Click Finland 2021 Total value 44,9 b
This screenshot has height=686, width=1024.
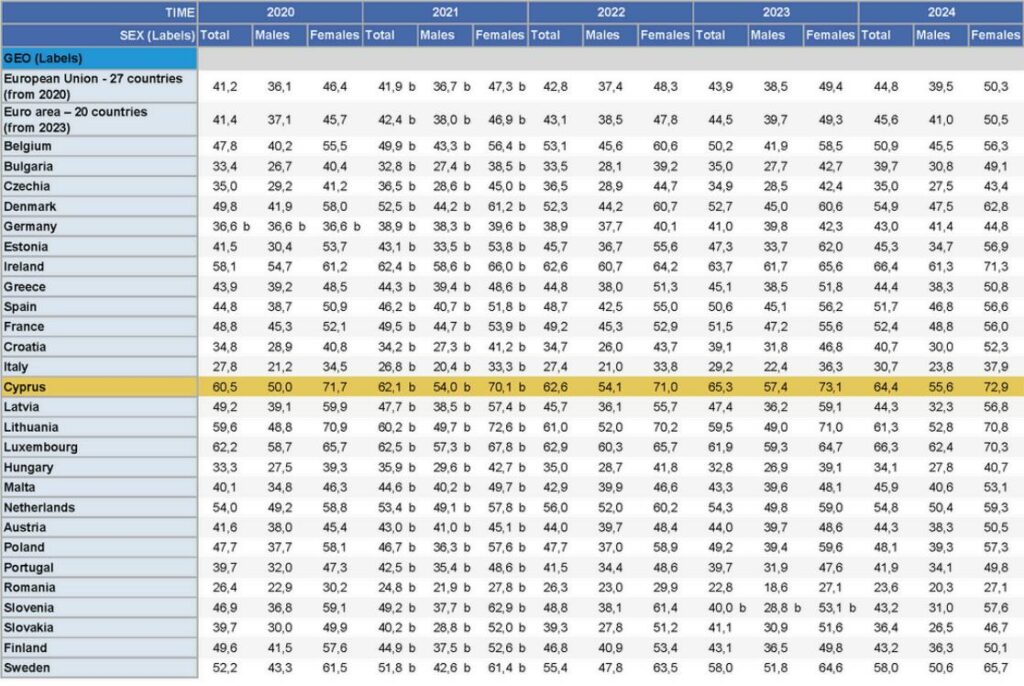tap(396, 648)
